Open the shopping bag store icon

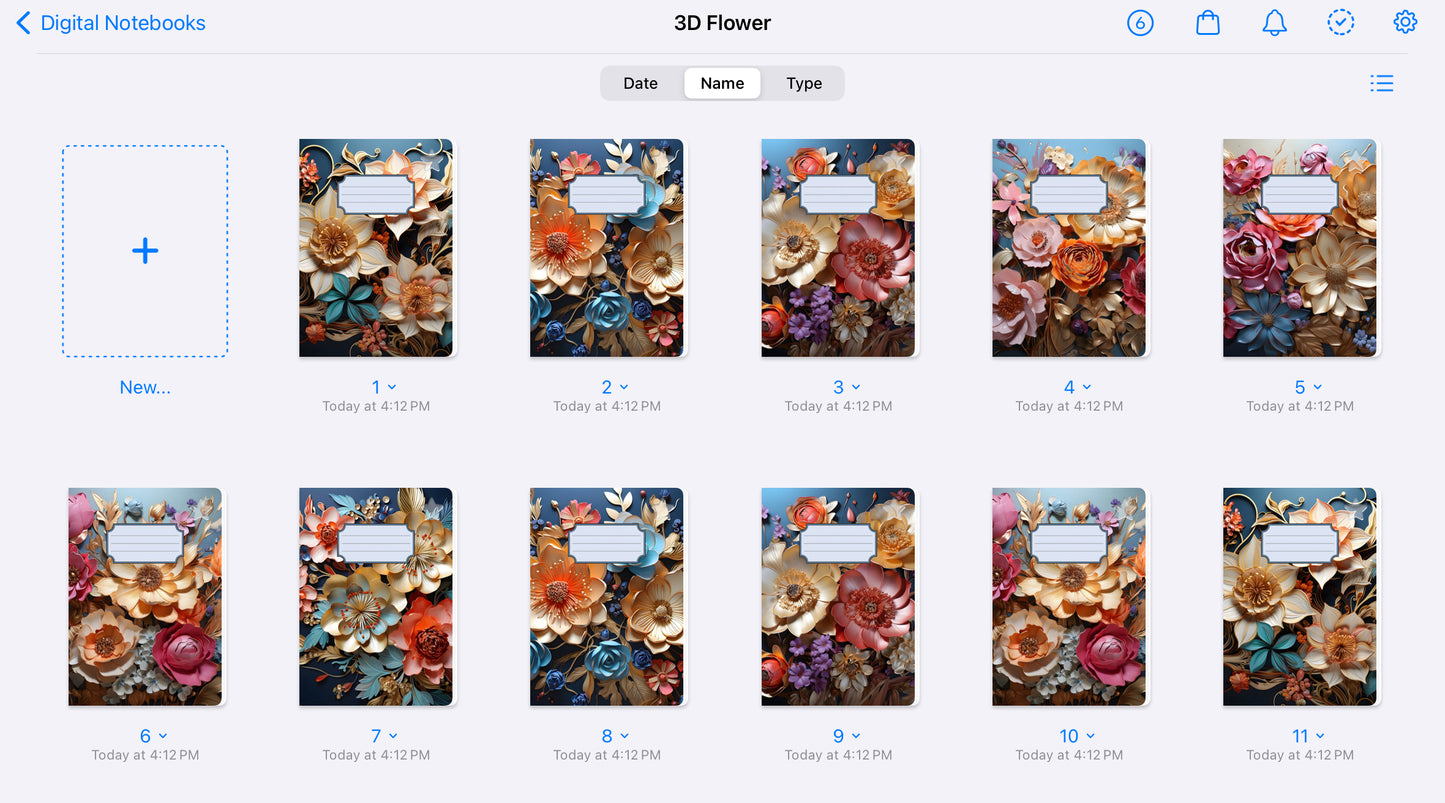1208,22
